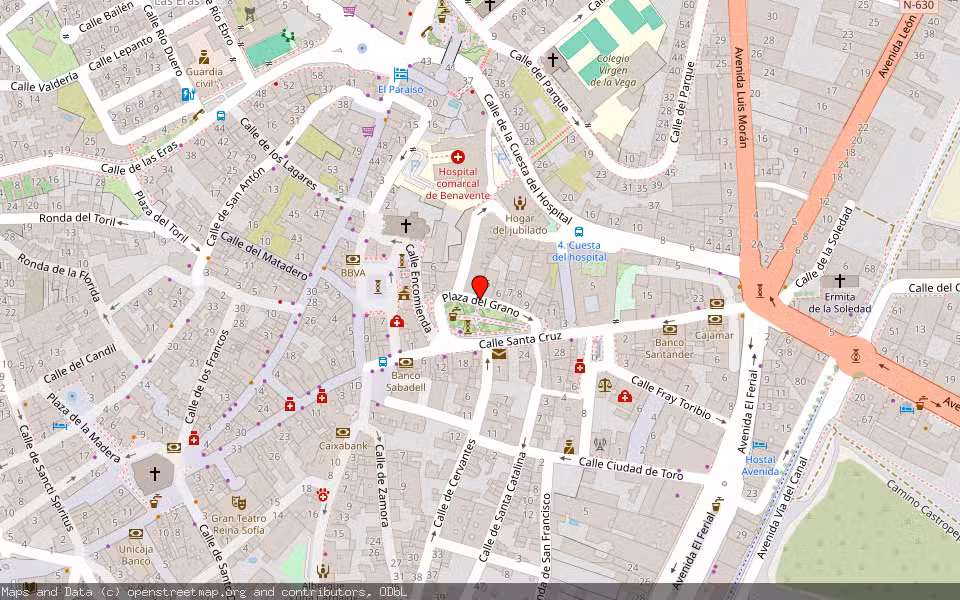960x600 pixels.
Task: Click the Ronda de la Florida label
Action: pos(59,278)
